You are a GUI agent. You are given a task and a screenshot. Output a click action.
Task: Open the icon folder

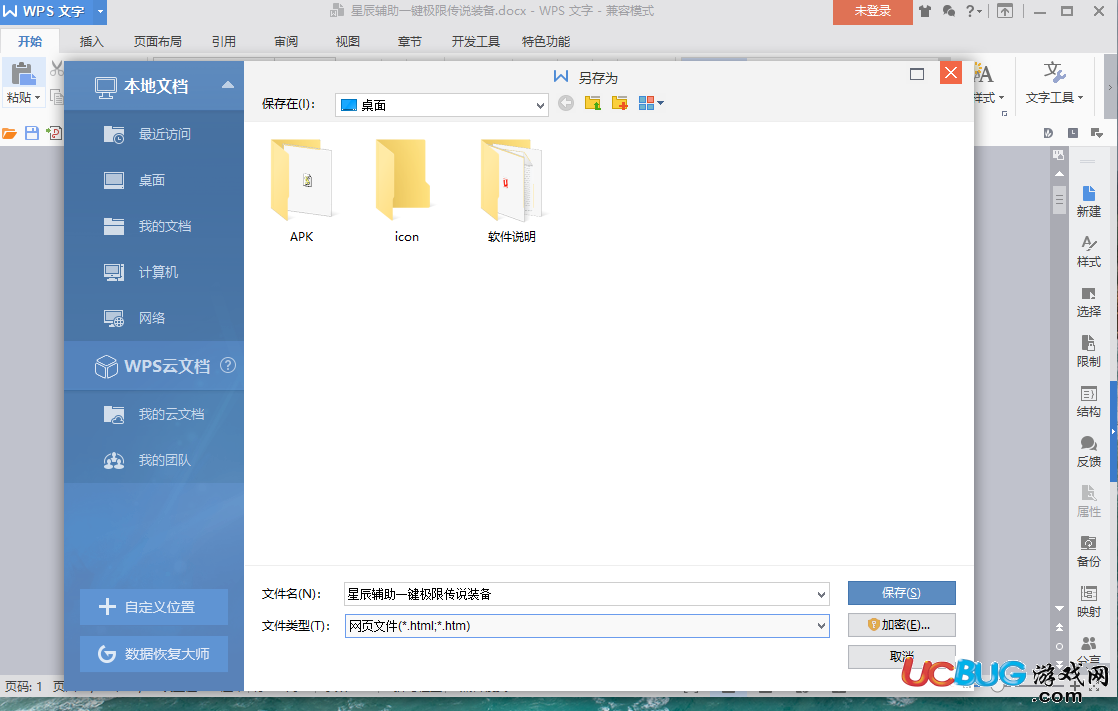[406, 191]
